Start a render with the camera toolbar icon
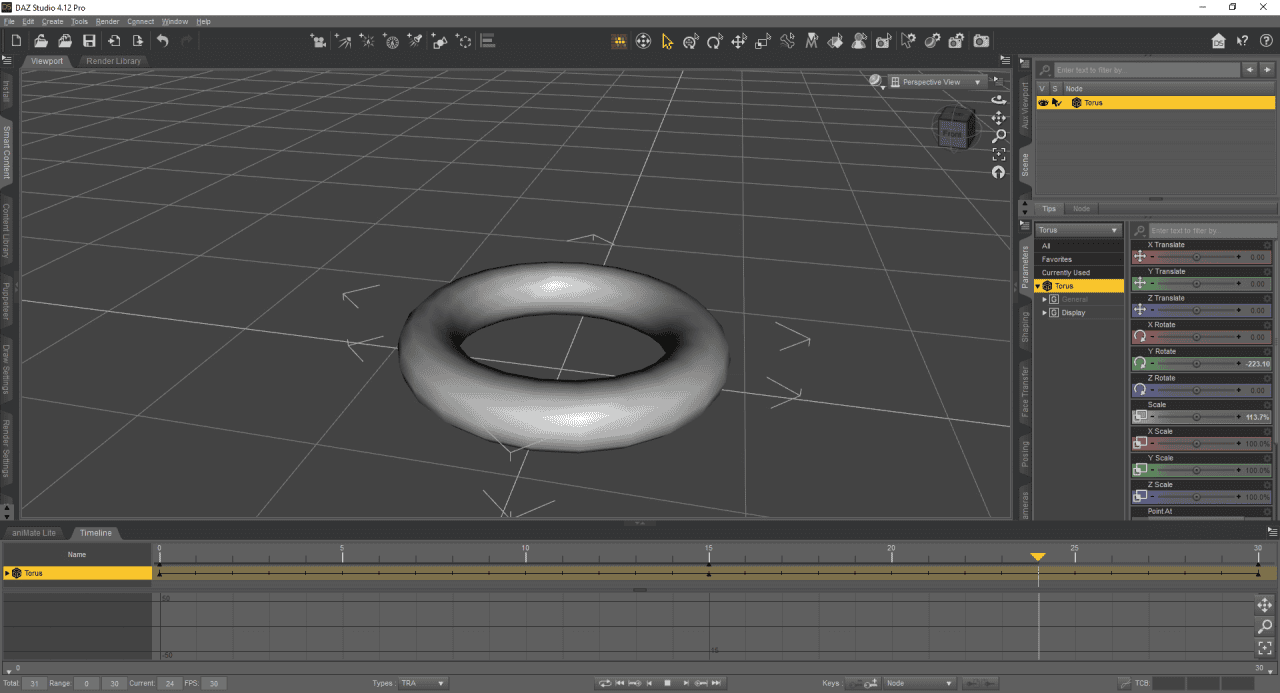Image resolution: width=1280 pixels, height=693 pixels. [x=980, y=40]
